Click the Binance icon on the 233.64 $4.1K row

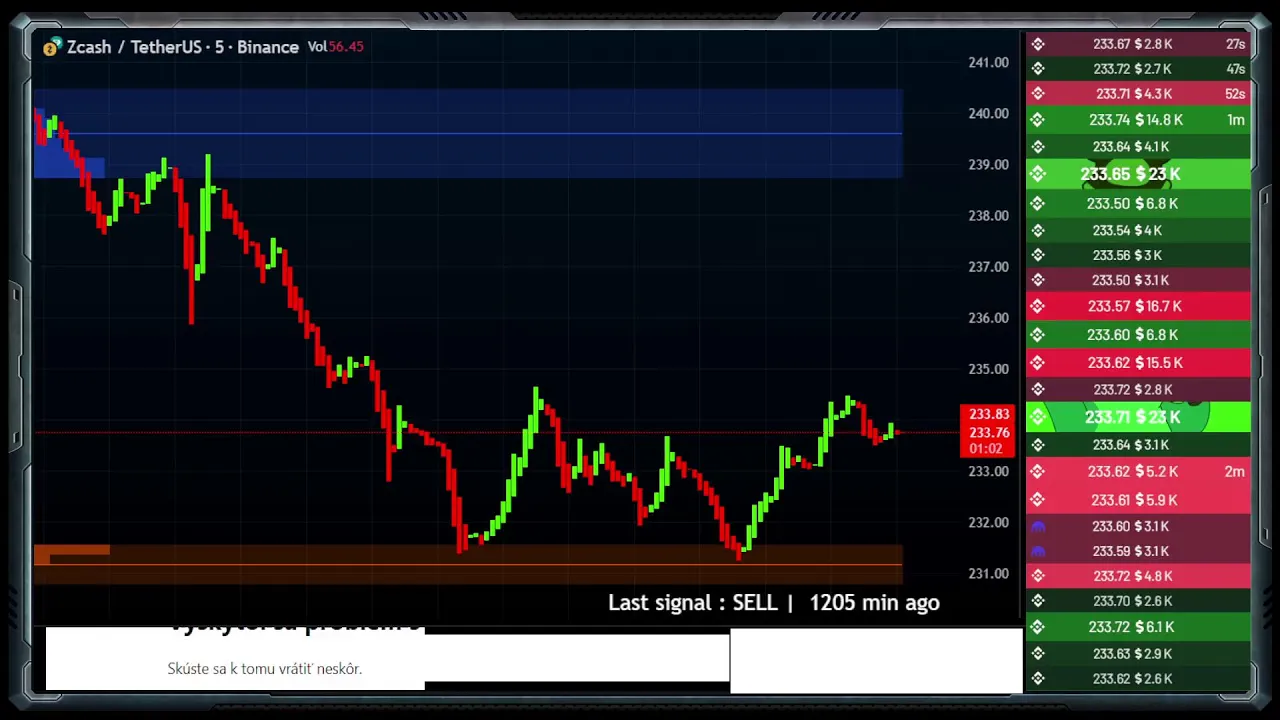tap(1038, 147)
